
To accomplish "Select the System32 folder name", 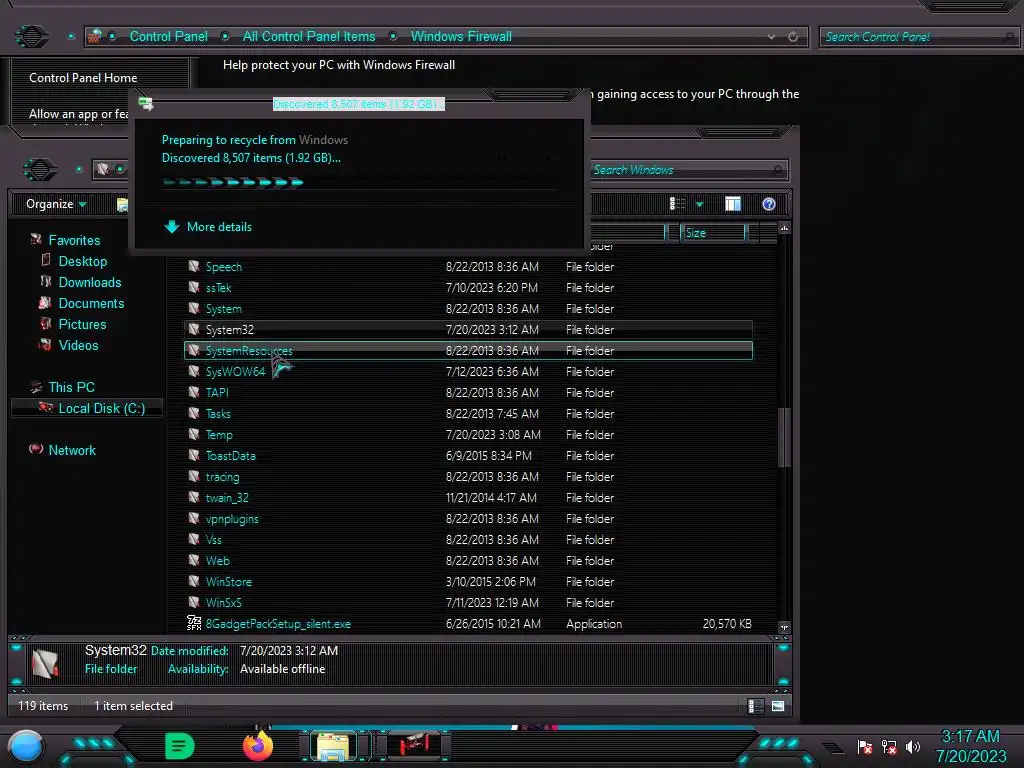I will 230,330.
